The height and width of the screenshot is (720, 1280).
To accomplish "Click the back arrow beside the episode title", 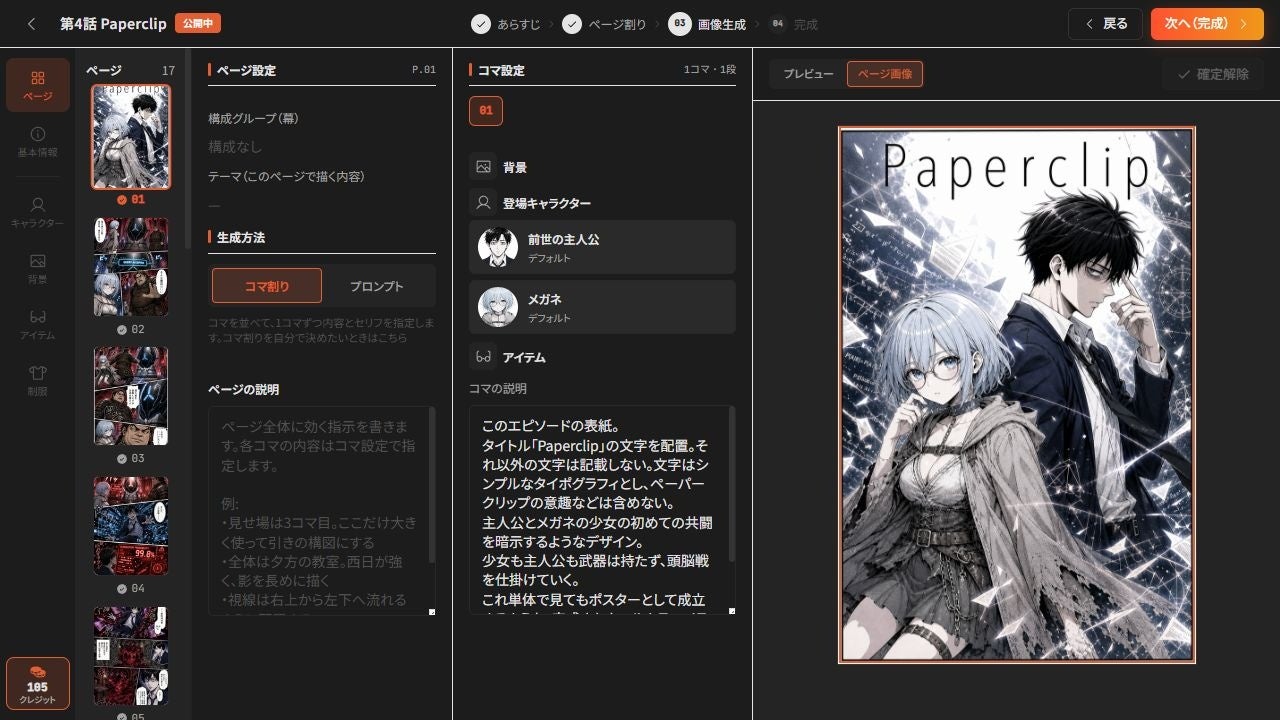I will pos(32,24).
